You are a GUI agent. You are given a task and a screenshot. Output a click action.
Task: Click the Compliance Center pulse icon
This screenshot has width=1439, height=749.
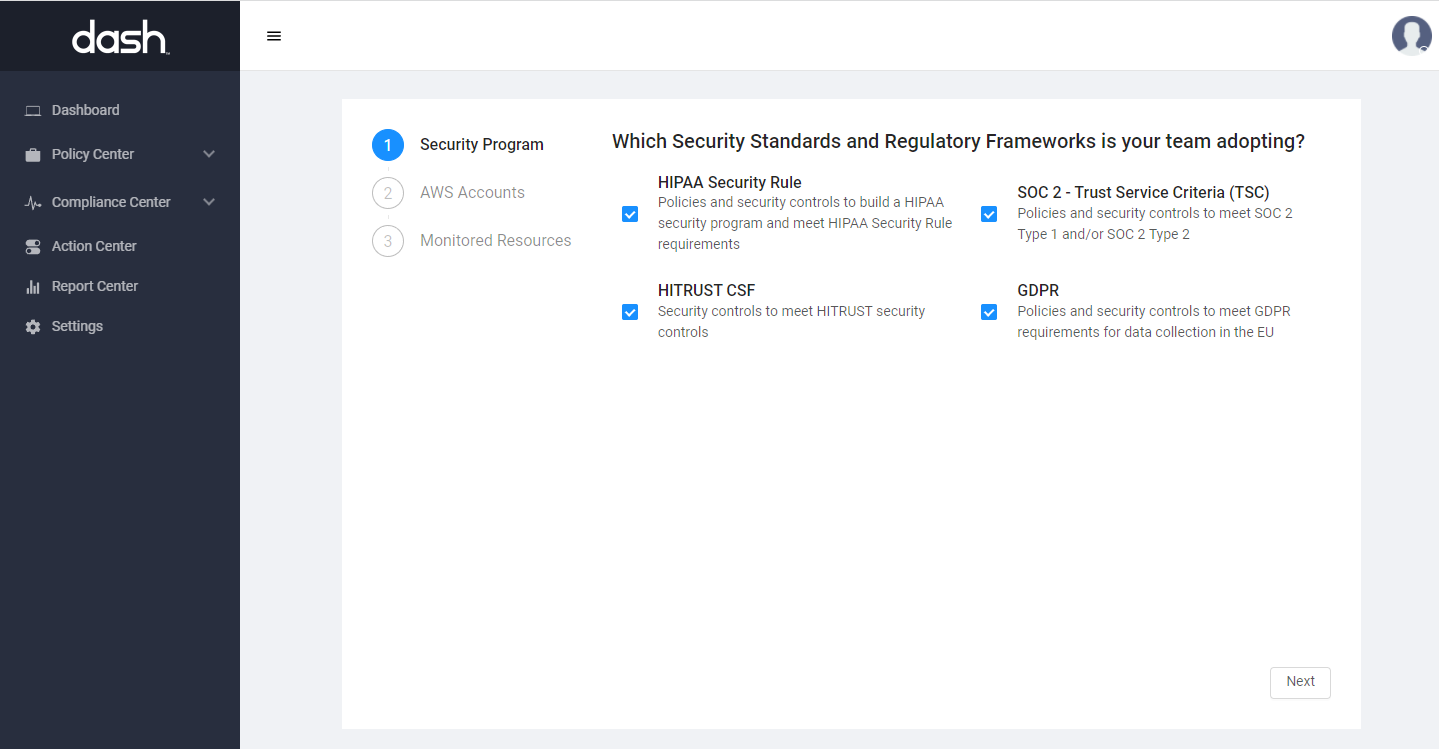(x=33, y=203)
